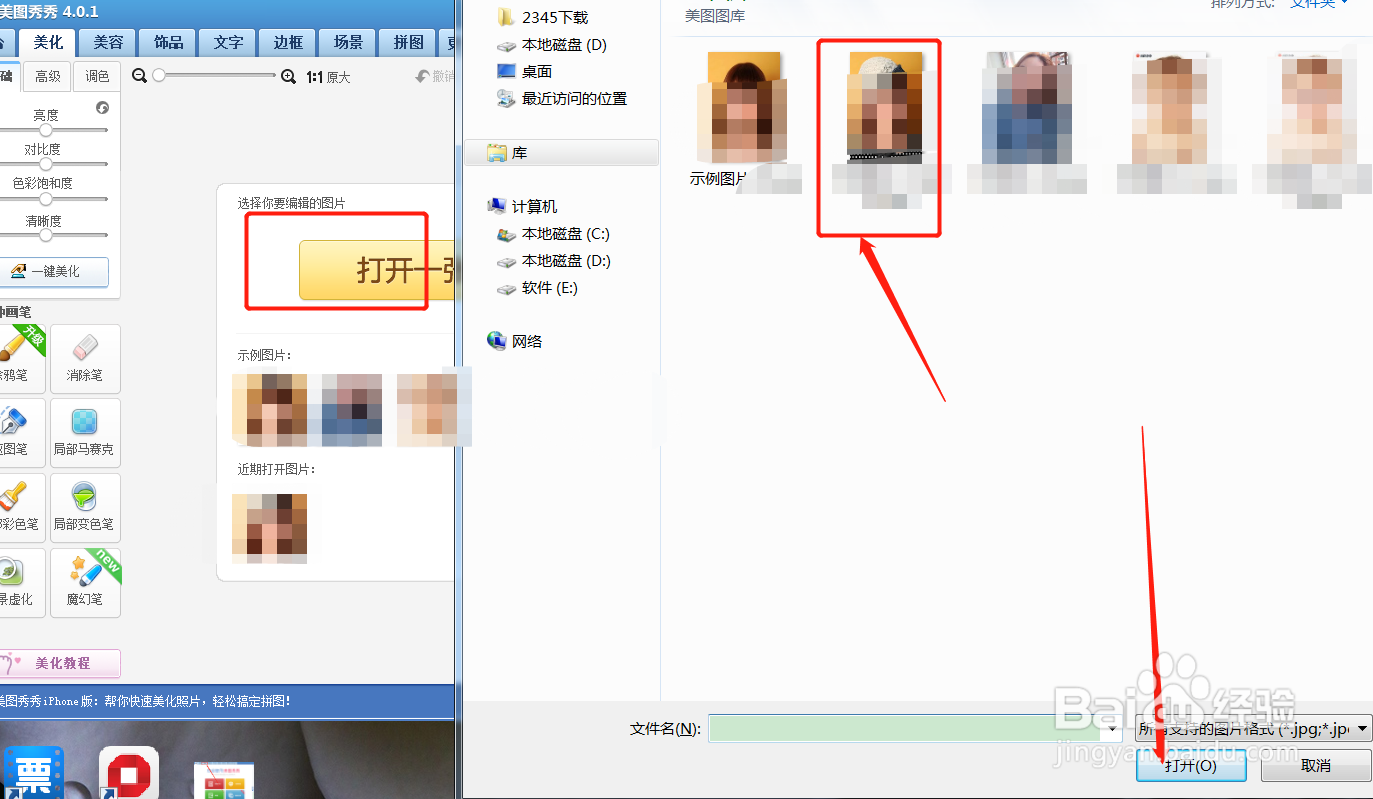The width and height of the screenshot is (1373, 799).
Task: Open the colorful tiles desktop file icon
Action: tap(224, 780)
